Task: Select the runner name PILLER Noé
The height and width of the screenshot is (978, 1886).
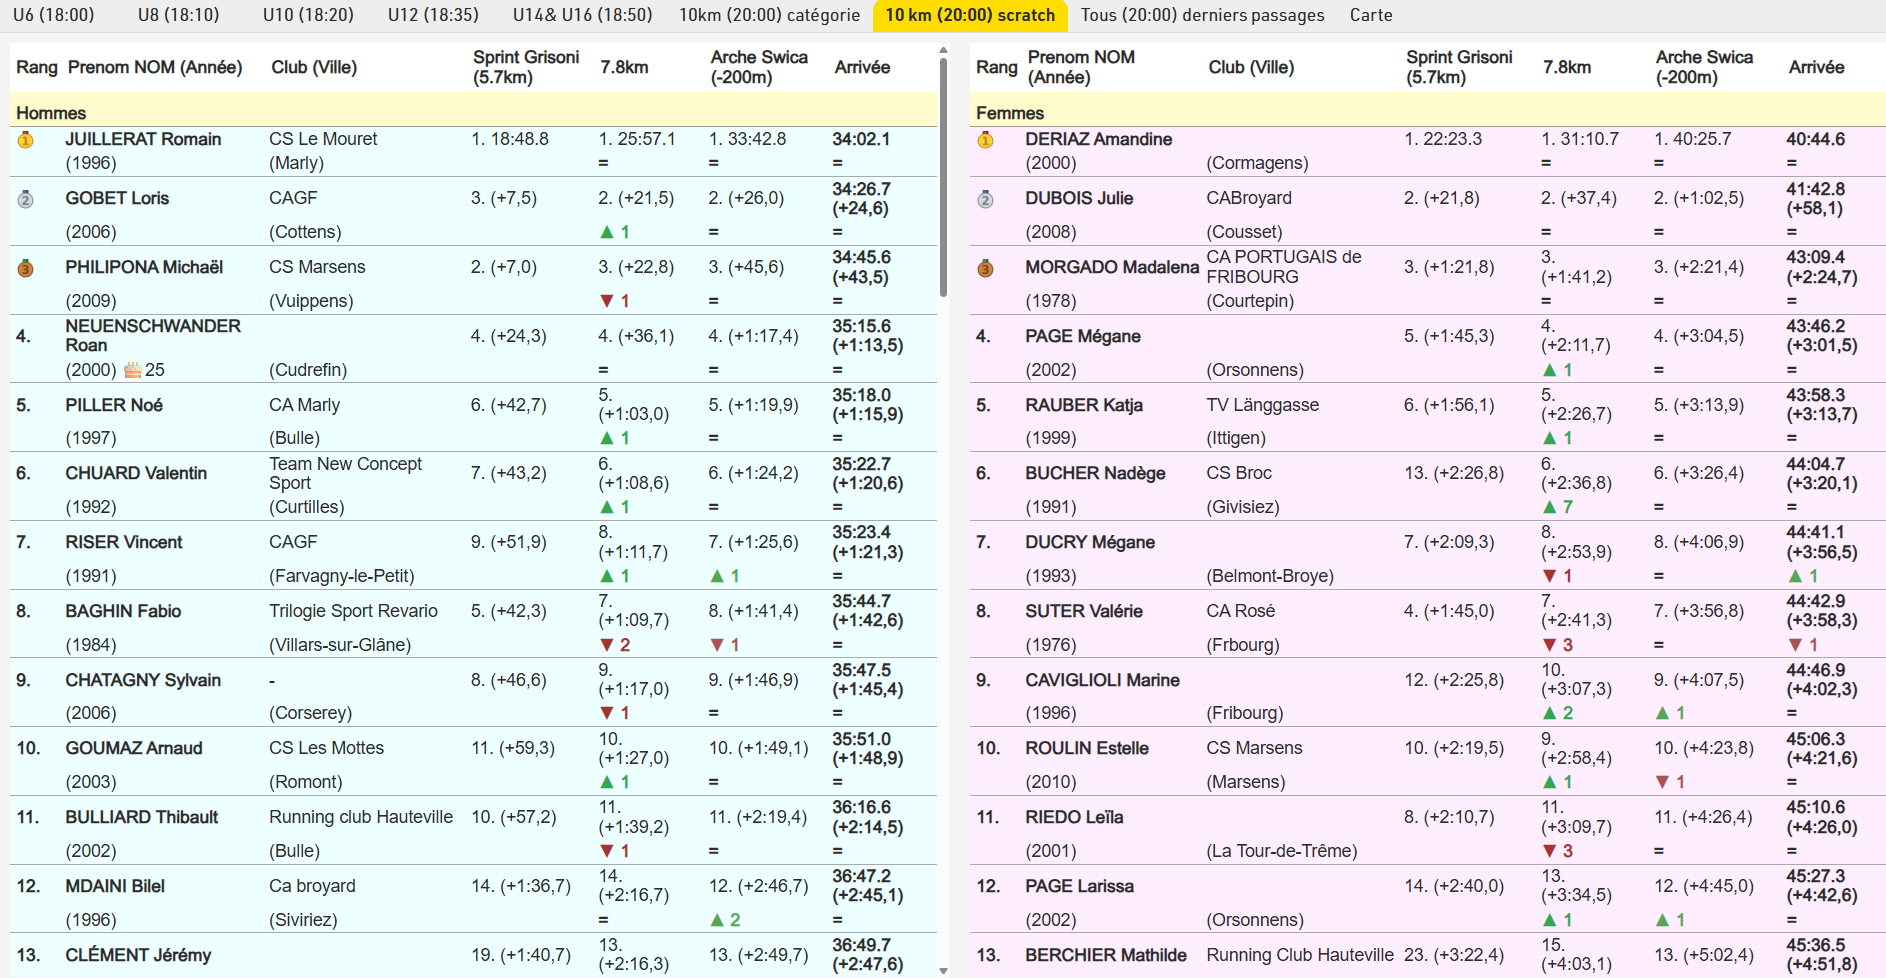Action: 114,405
